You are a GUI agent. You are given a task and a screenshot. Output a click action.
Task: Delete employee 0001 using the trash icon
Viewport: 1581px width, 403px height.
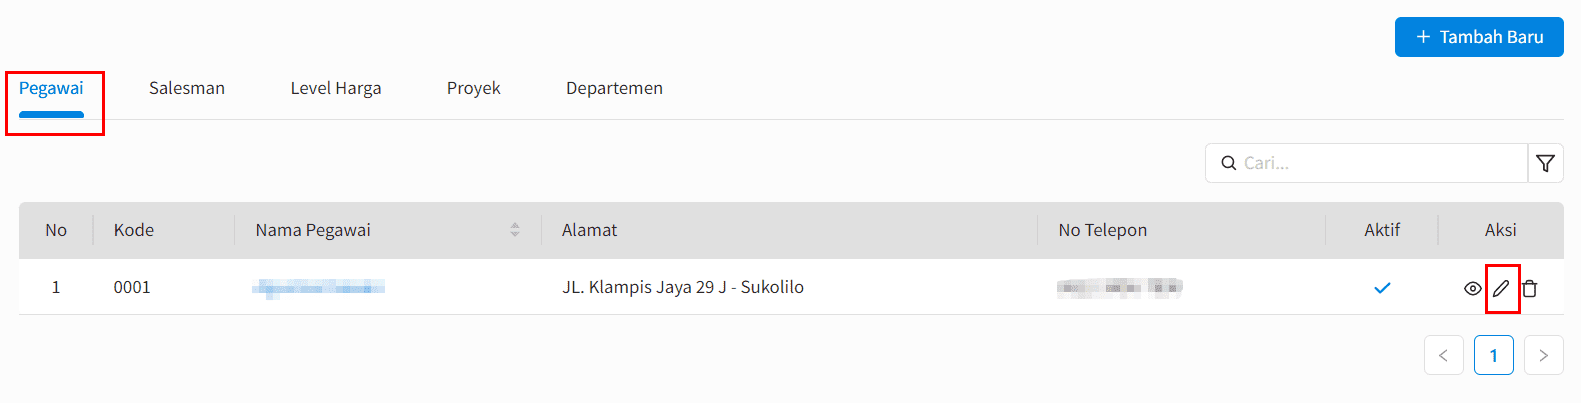1530,289
